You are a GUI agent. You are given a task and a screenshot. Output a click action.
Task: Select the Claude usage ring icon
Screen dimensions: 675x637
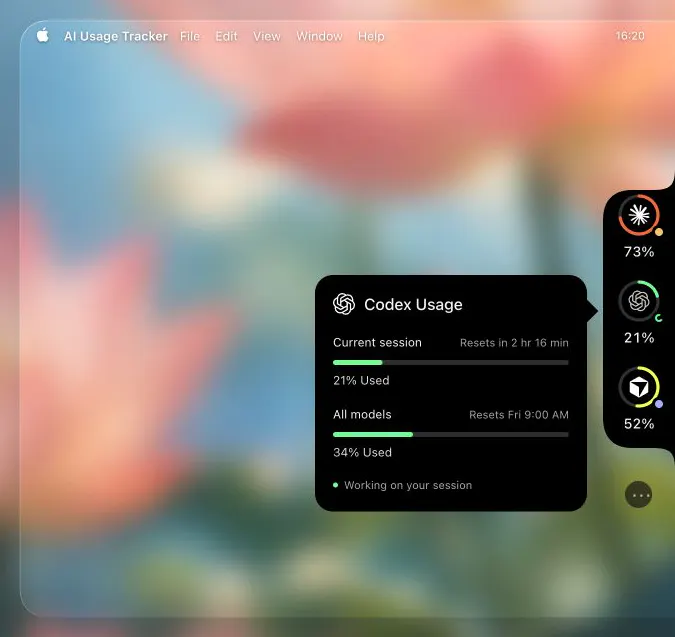click(x=639, y=215)
